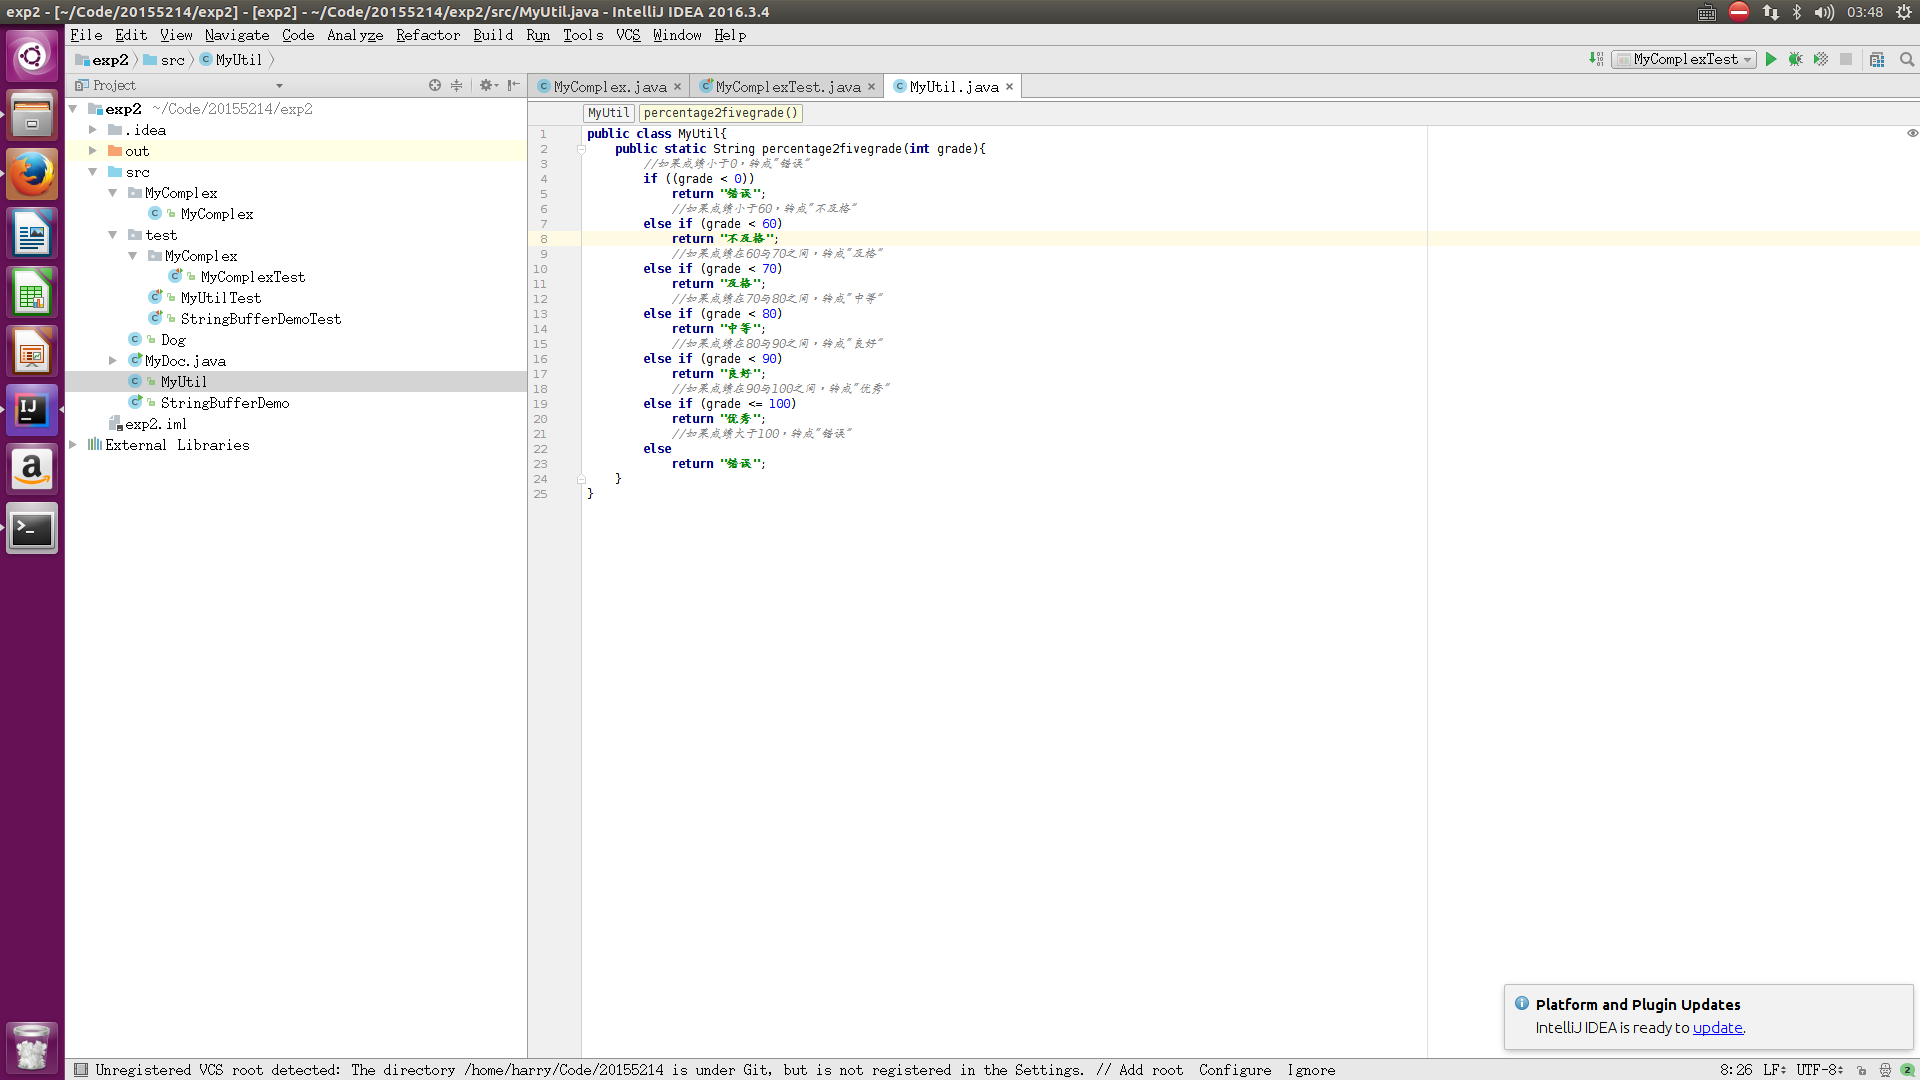Open Files manager from launcher
1920x1080 pixels.
(32, 116)
